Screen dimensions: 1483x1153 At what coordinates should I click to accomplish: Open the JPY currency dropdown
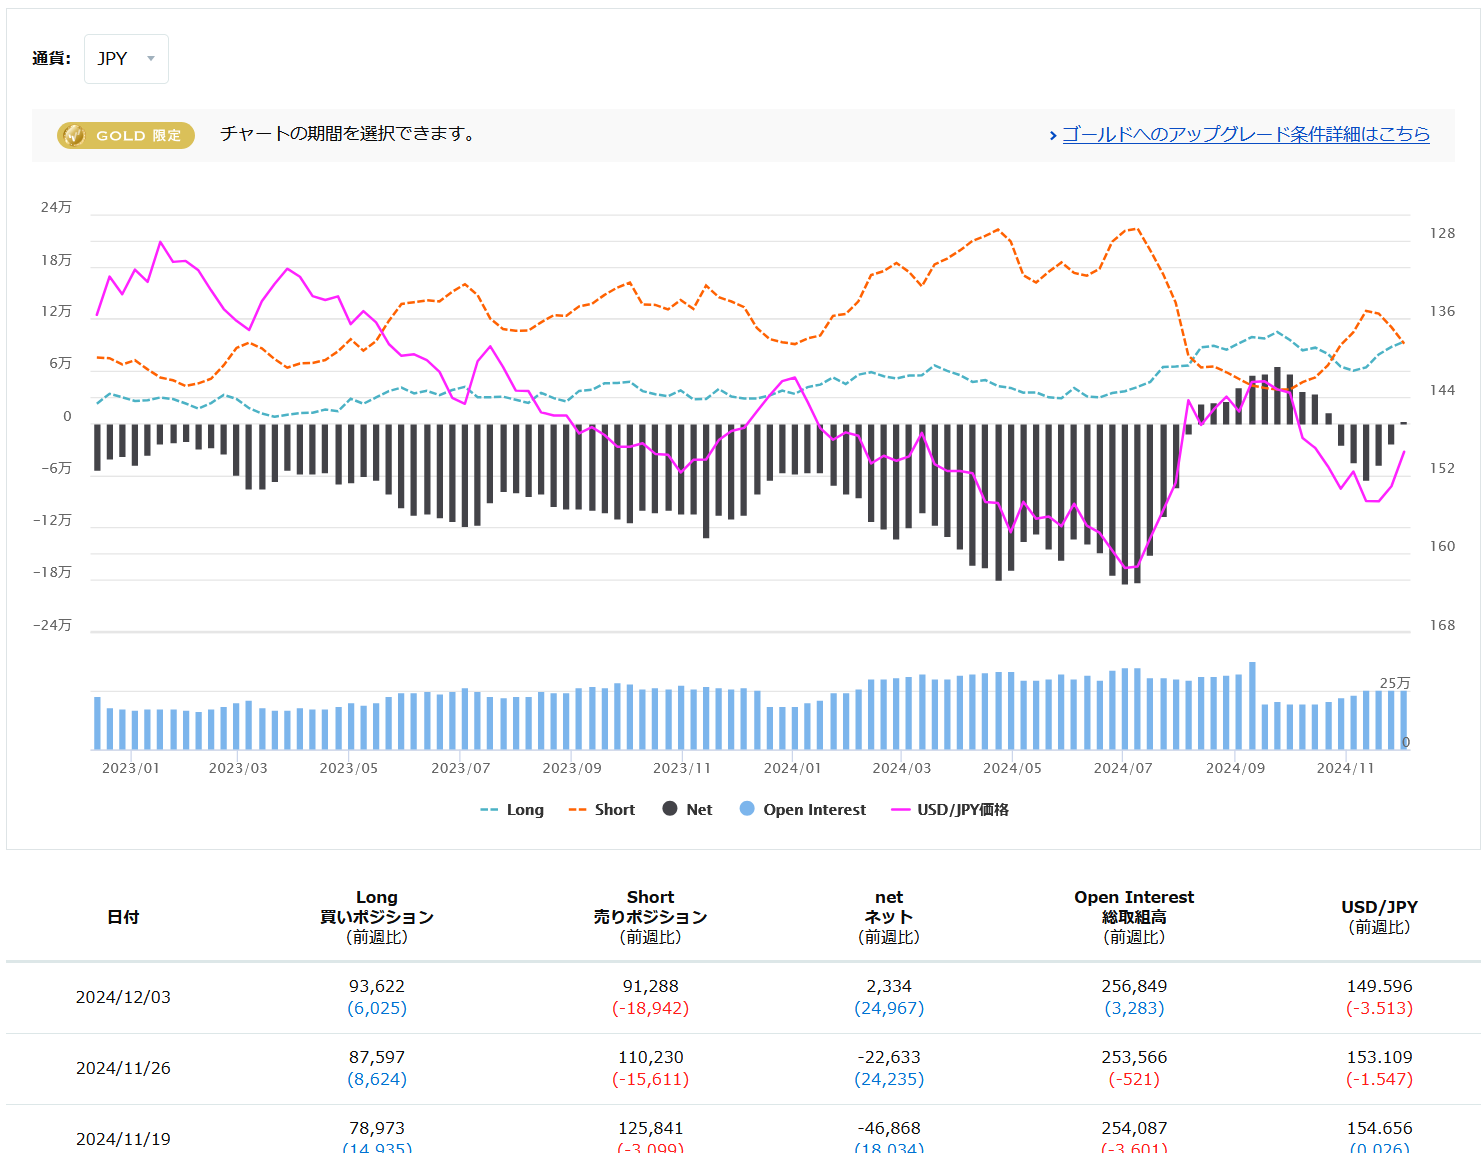pos(125,59)
